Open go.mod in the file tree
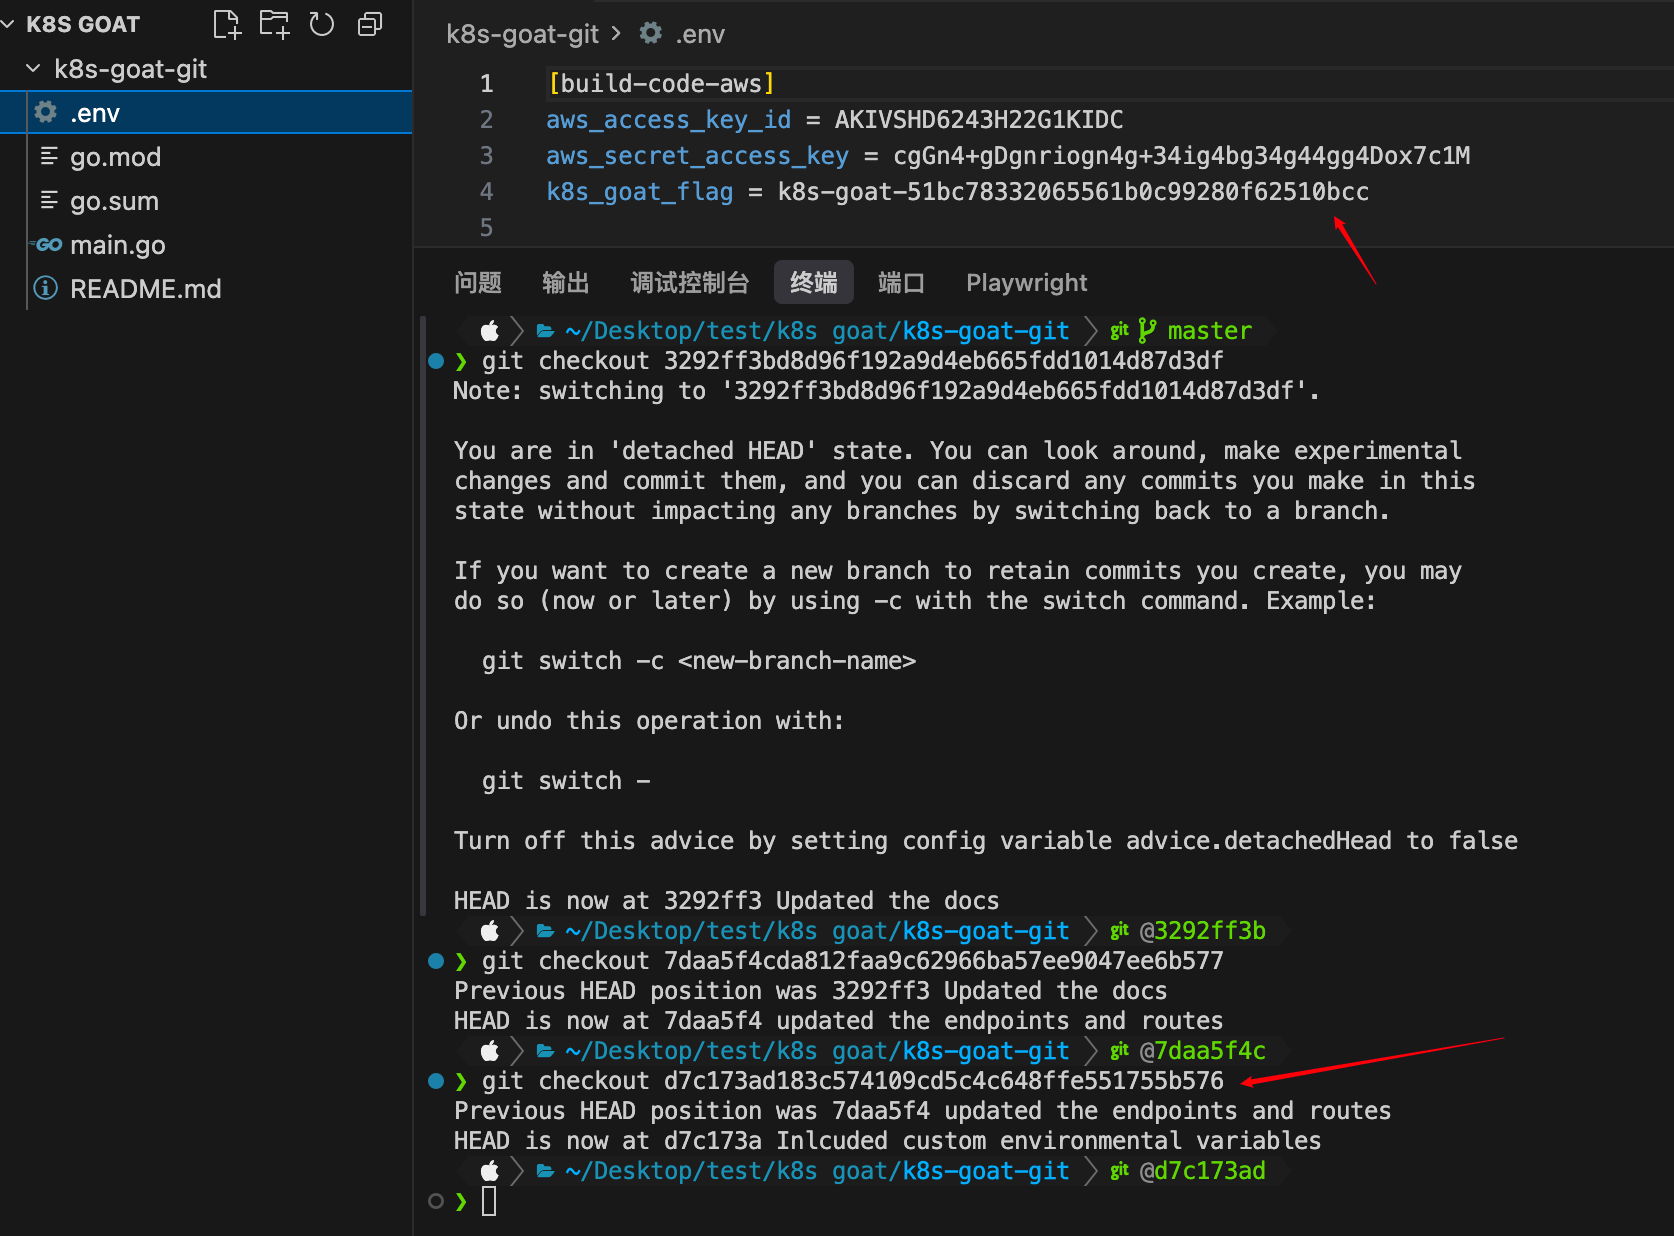This screenshot has width=1674, height=1236. 115,157
